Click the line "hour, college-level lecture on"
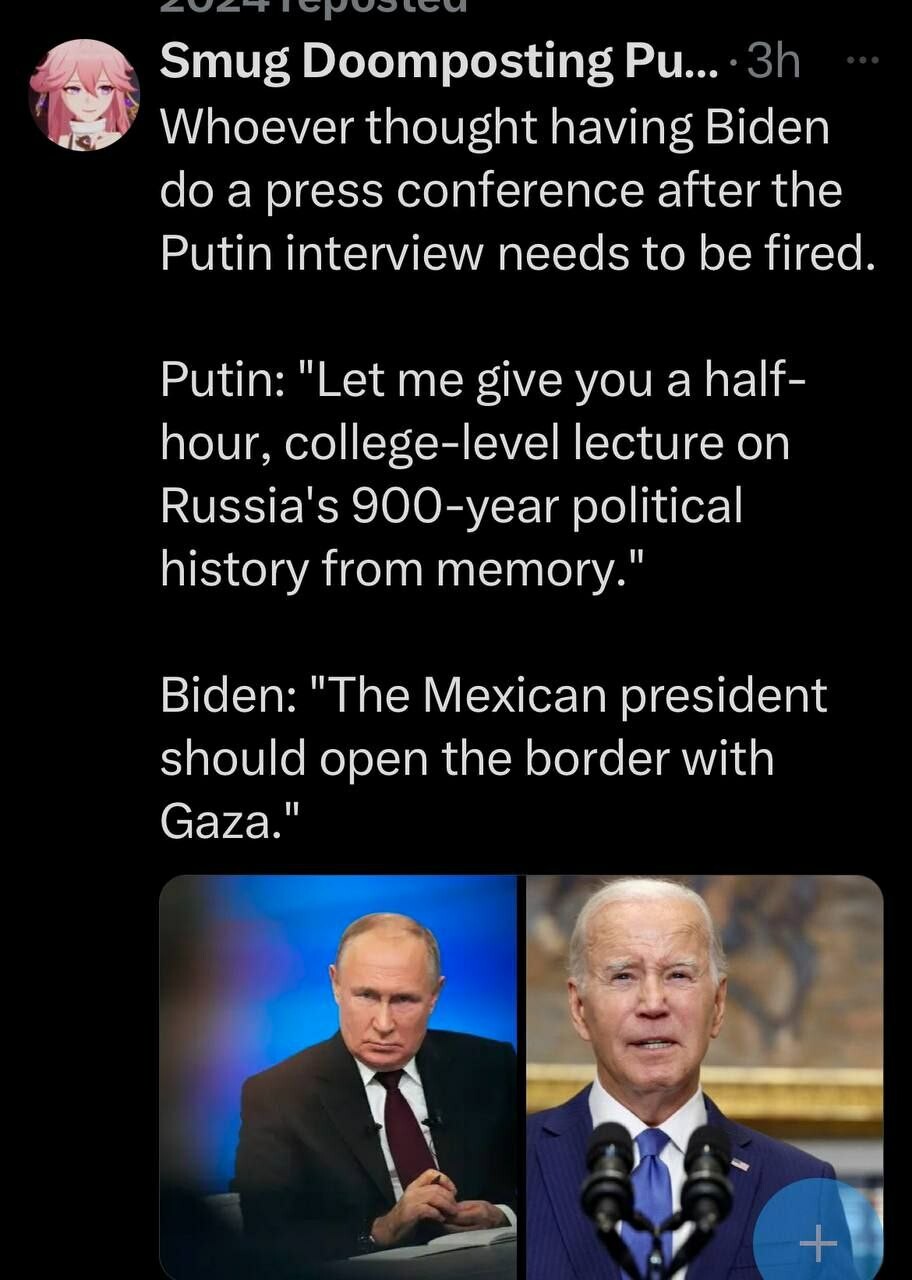This screenshot has width=912, height=1280. (475, 444)
